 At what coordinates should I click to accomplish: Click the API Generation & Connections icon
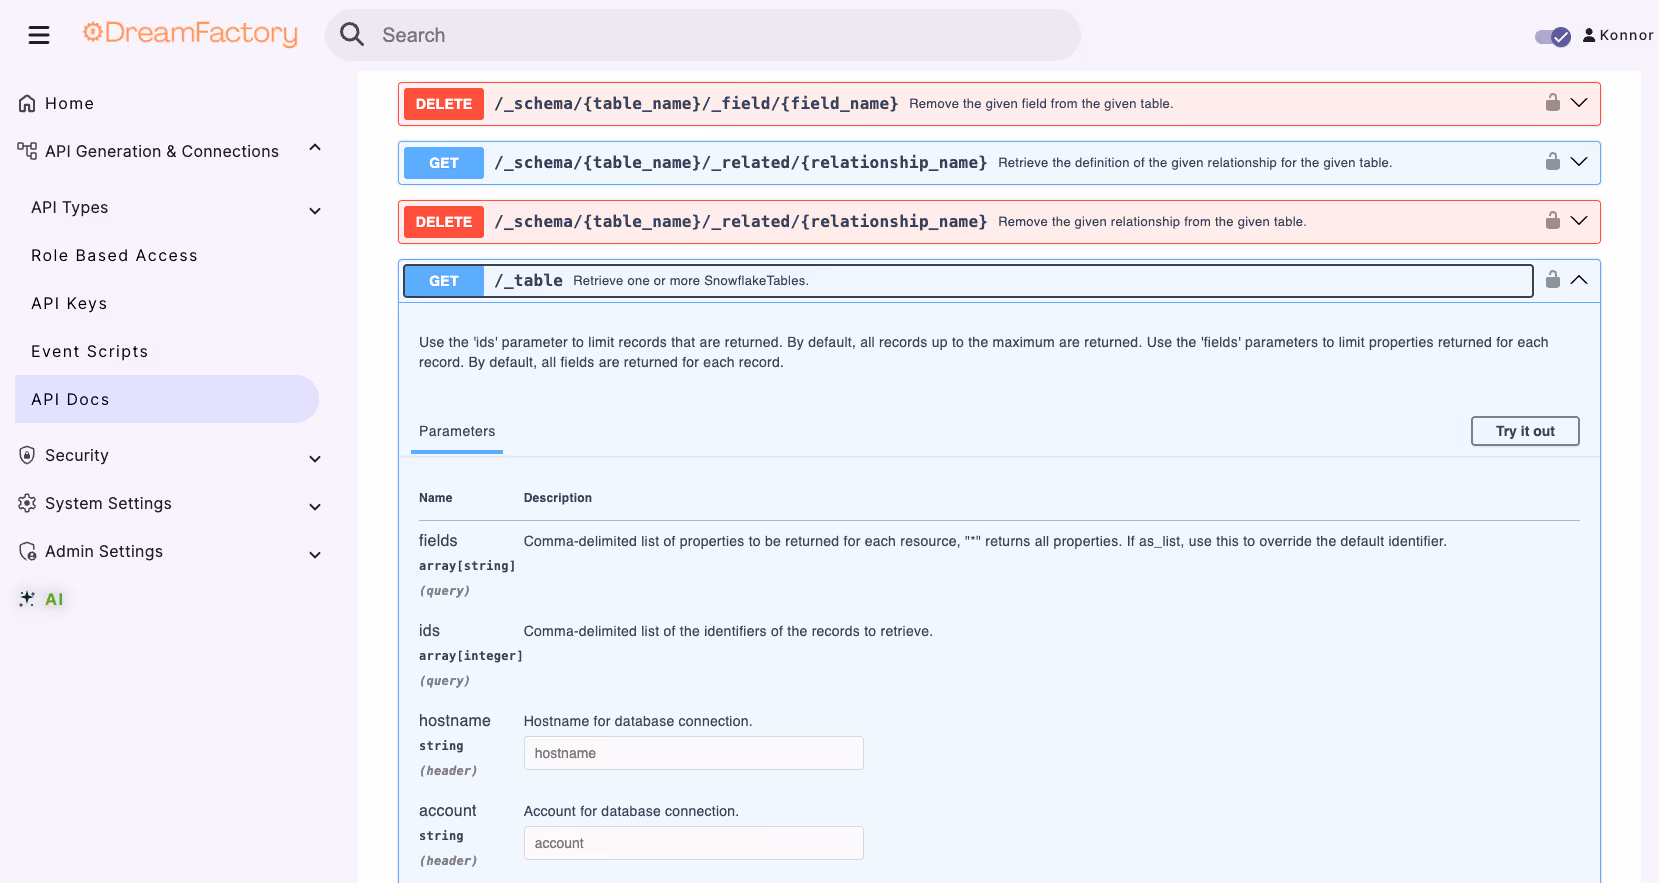(27, 151)
